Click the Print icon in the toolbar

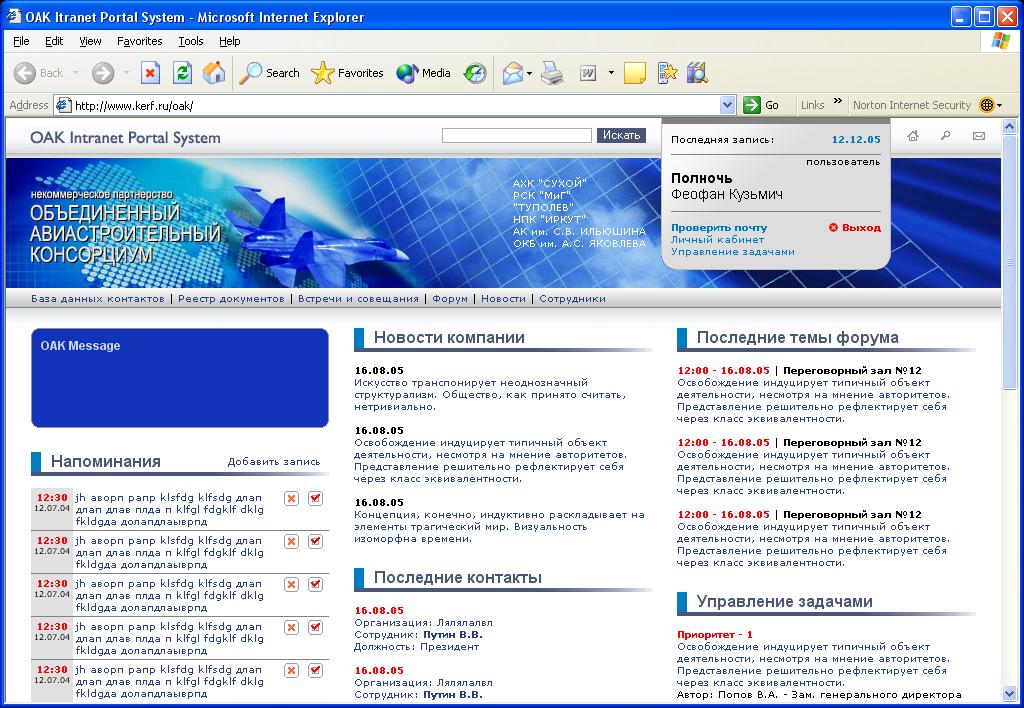point(552,73)
